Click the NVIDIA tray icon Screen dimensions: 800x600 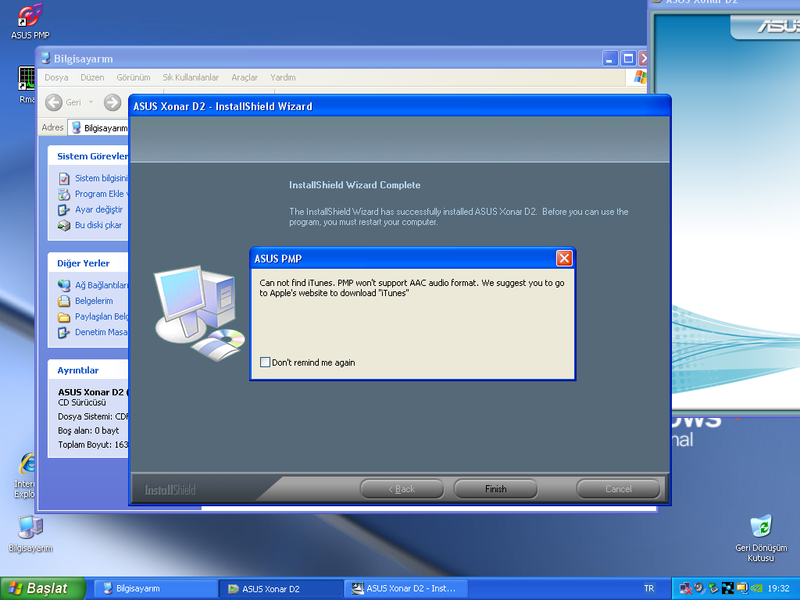[756, 589]
